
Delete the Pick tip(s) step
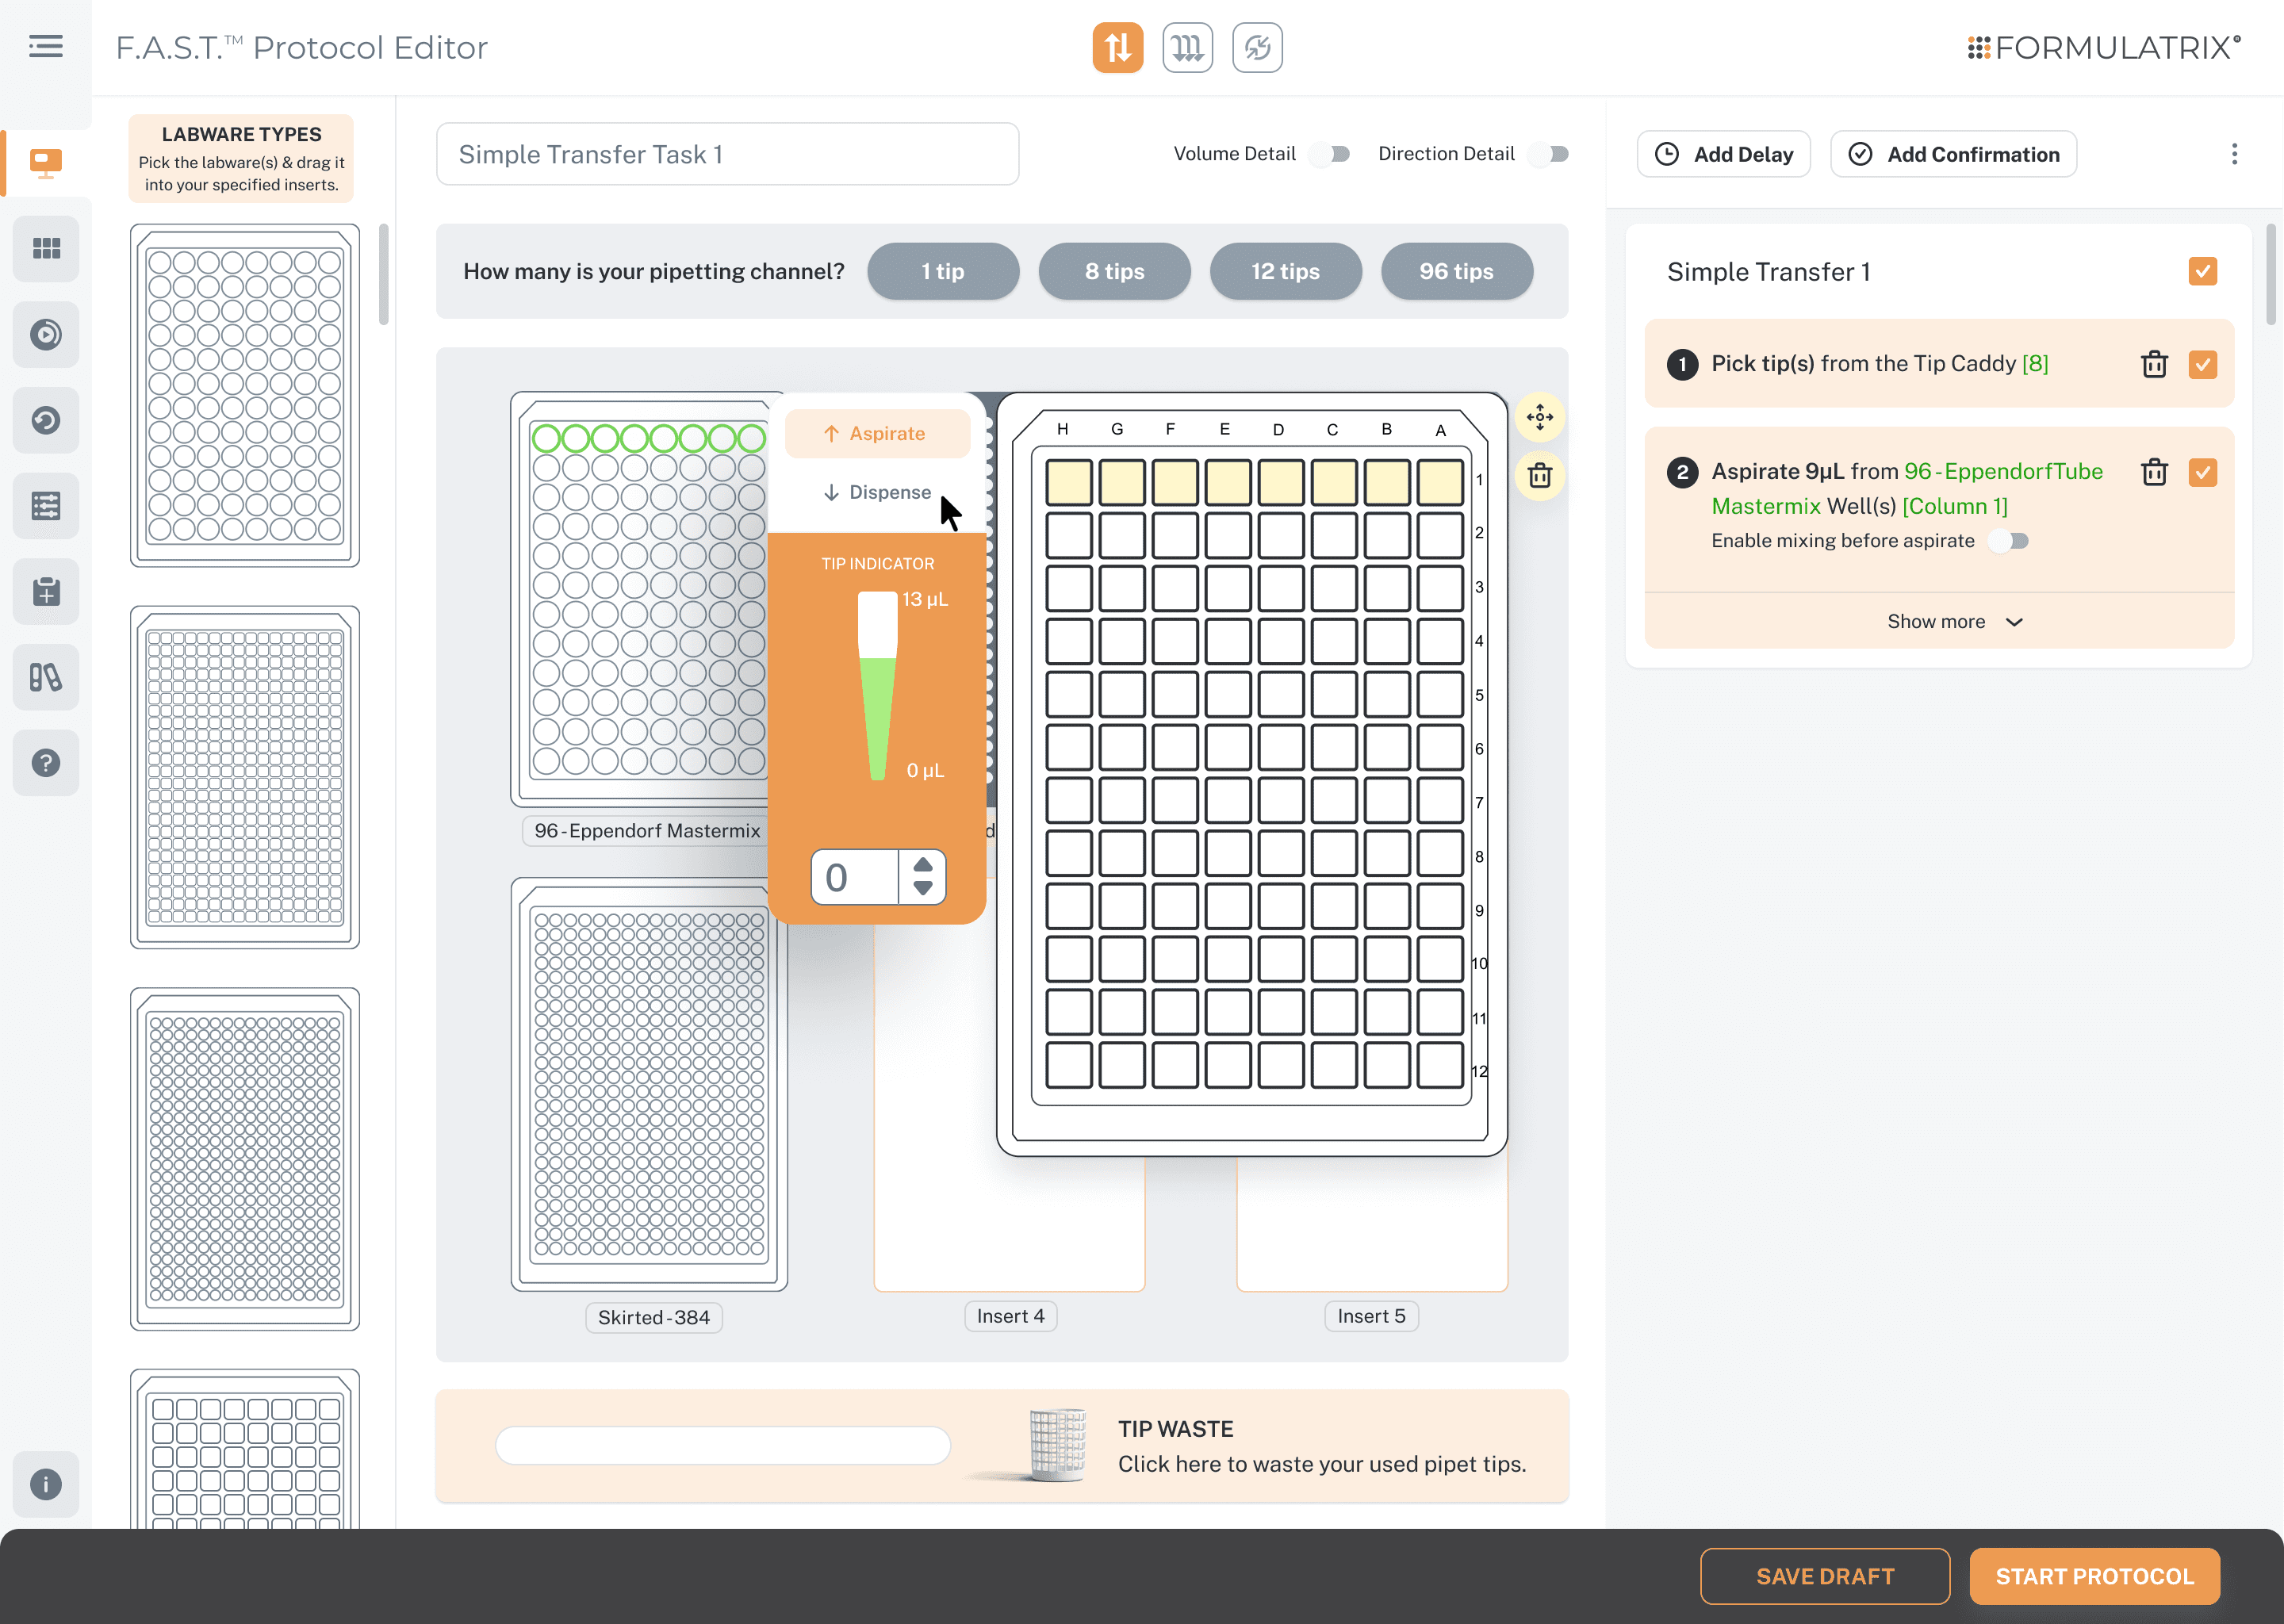pos(2154,364)
